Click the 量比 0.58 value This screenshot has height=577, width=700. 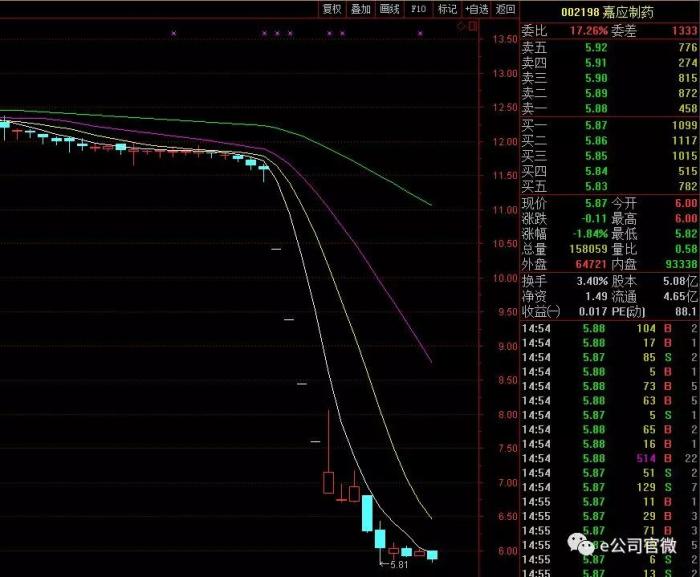coord(686,249)
